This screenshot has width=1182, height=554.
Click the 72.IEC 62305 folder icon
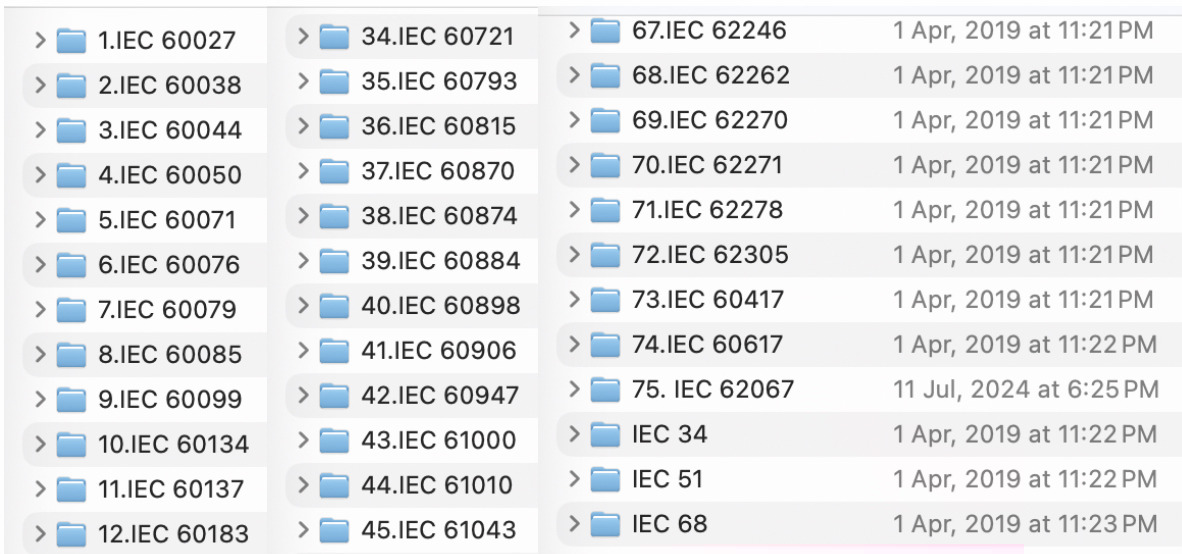(605, 255)
